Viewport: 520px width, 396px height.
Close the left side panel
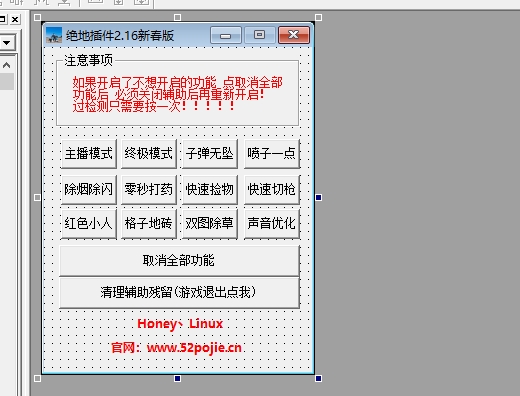(x=15, y=20)
